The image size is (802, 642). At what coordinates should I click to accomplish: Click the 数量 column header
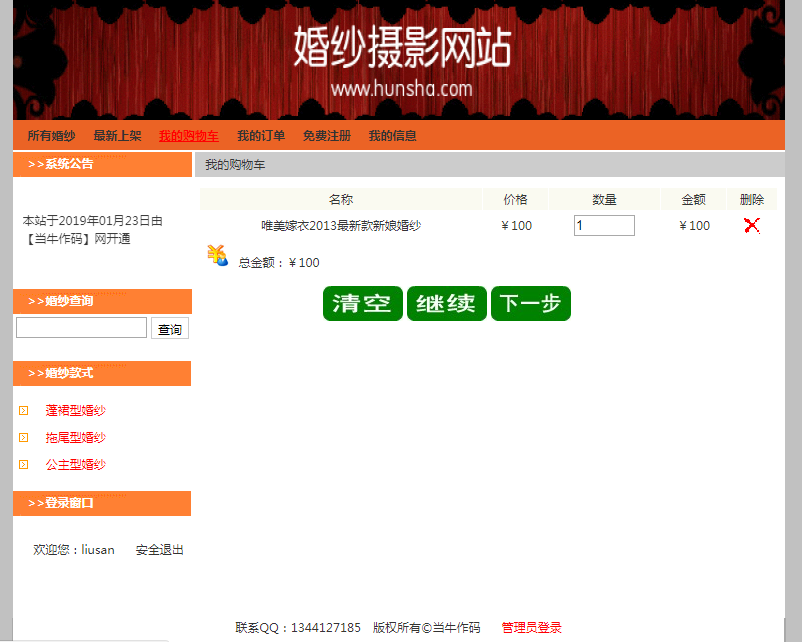[604, 200]
